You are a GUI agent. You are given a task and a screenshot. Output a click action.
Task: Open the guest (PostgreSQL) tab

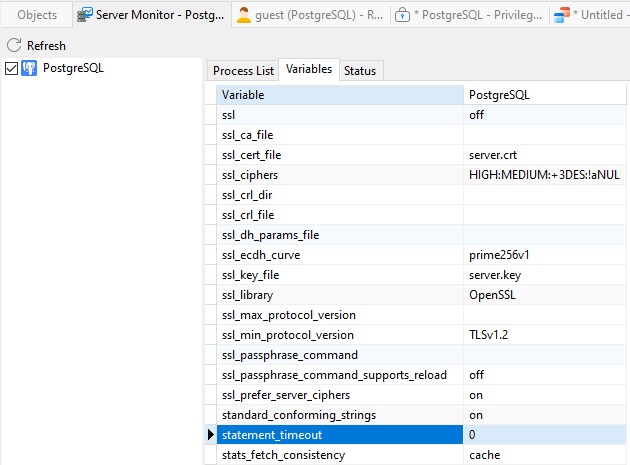click(x=310, y=15)
